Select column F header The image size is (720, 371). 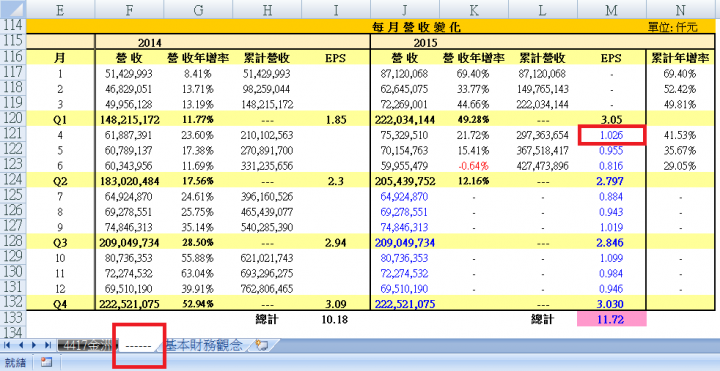click(x=129, y=10)
